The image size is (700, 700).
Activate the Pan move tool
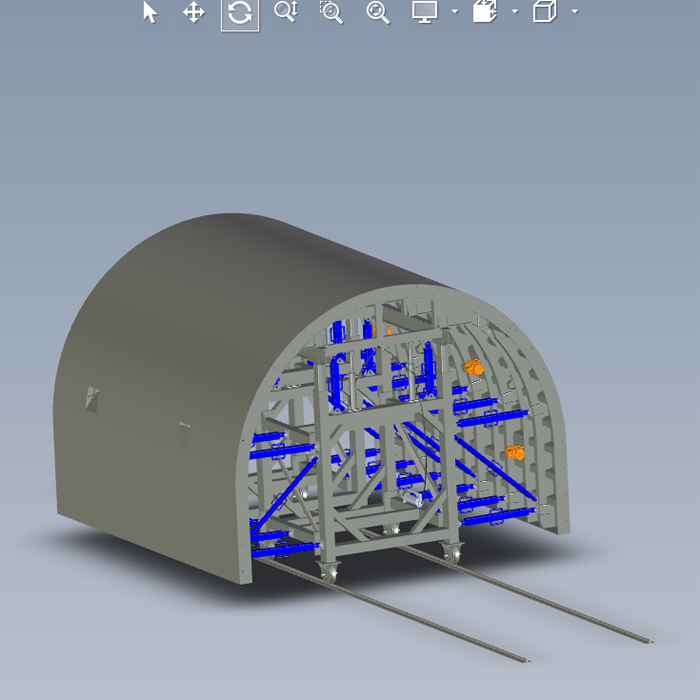coord(194,12)
